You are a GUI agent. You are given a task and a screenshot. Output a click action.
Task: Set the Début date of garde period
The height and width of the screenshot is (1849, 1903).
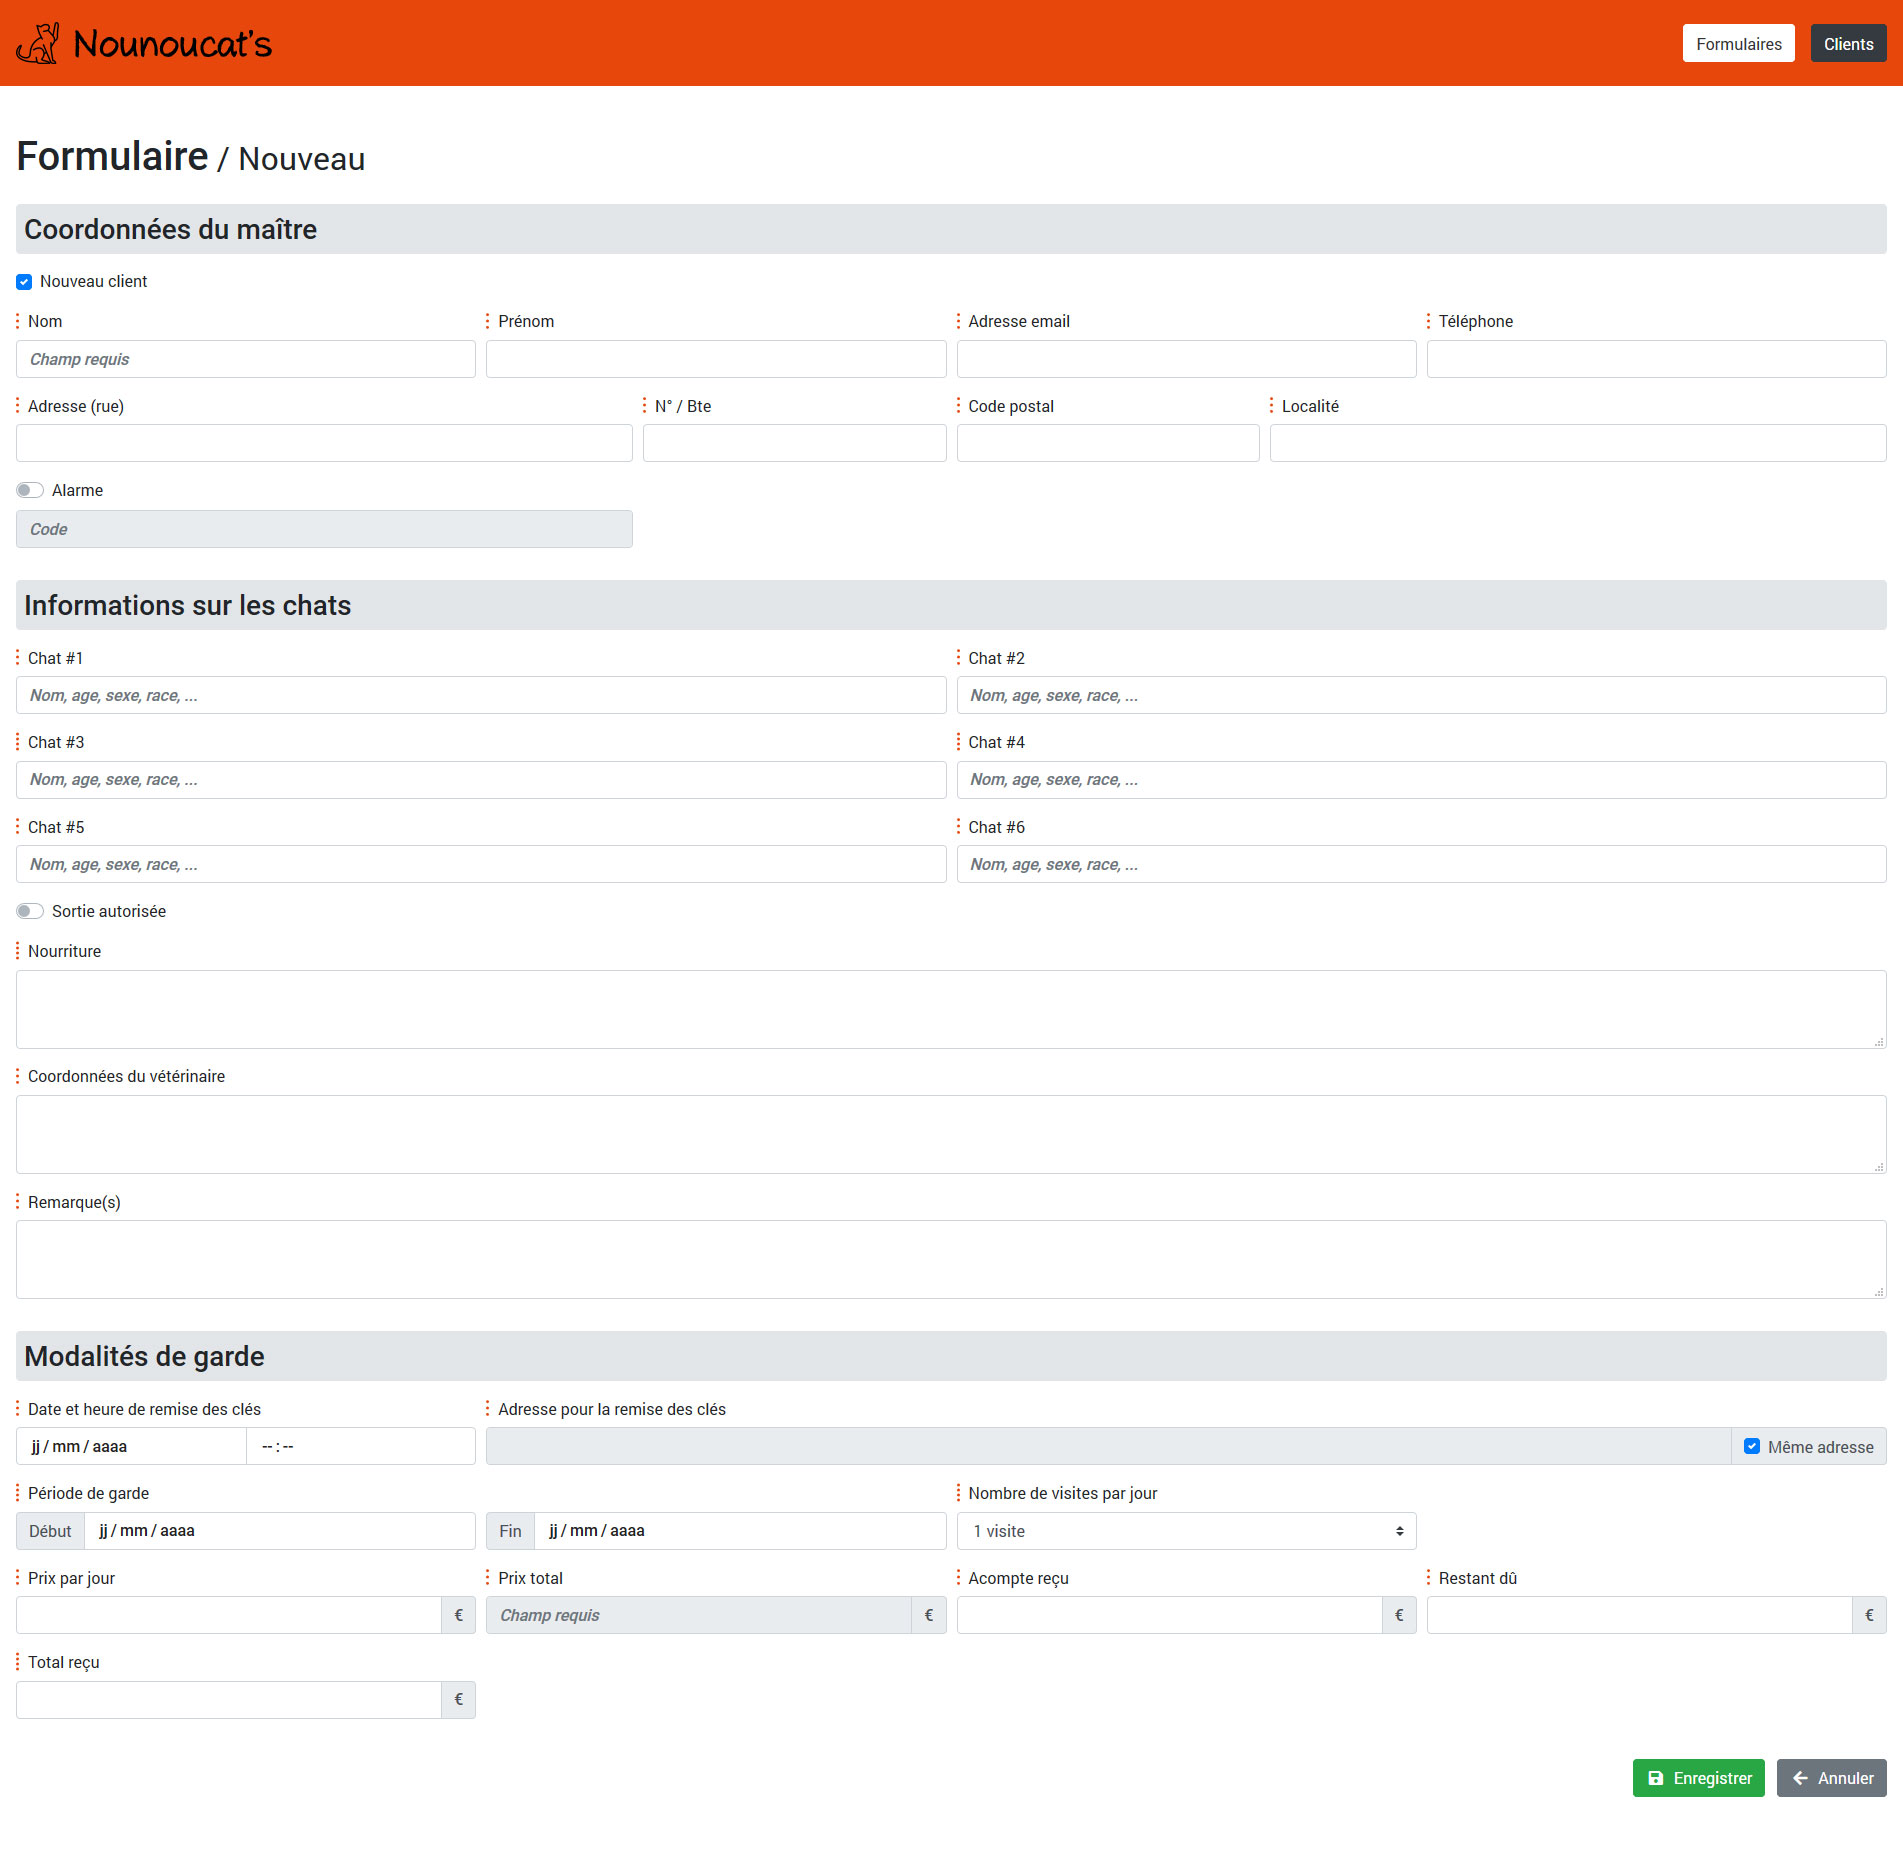pyautogui.click(x=280, y=1531)
